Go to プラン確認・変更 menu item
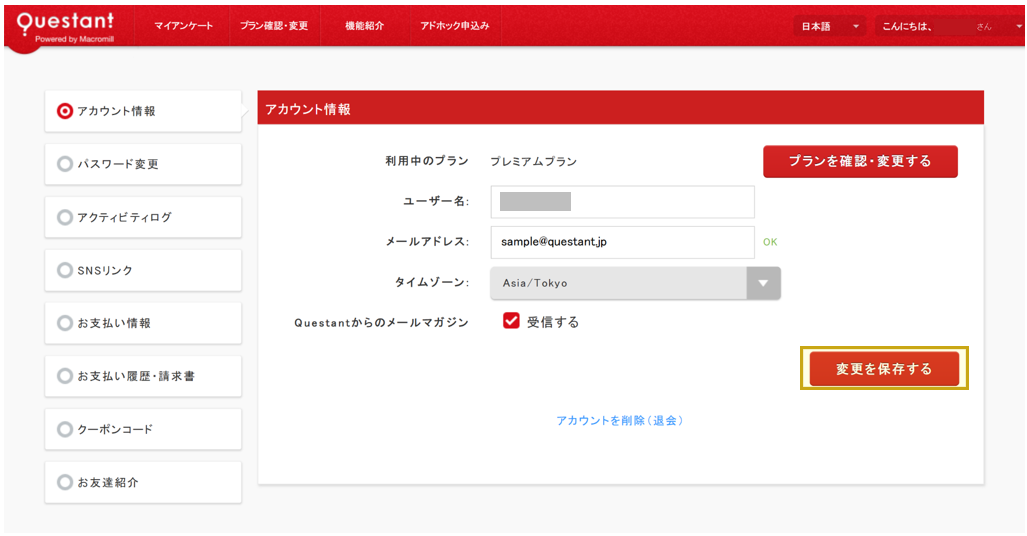1027x536 pixels. tap(274, 26)
